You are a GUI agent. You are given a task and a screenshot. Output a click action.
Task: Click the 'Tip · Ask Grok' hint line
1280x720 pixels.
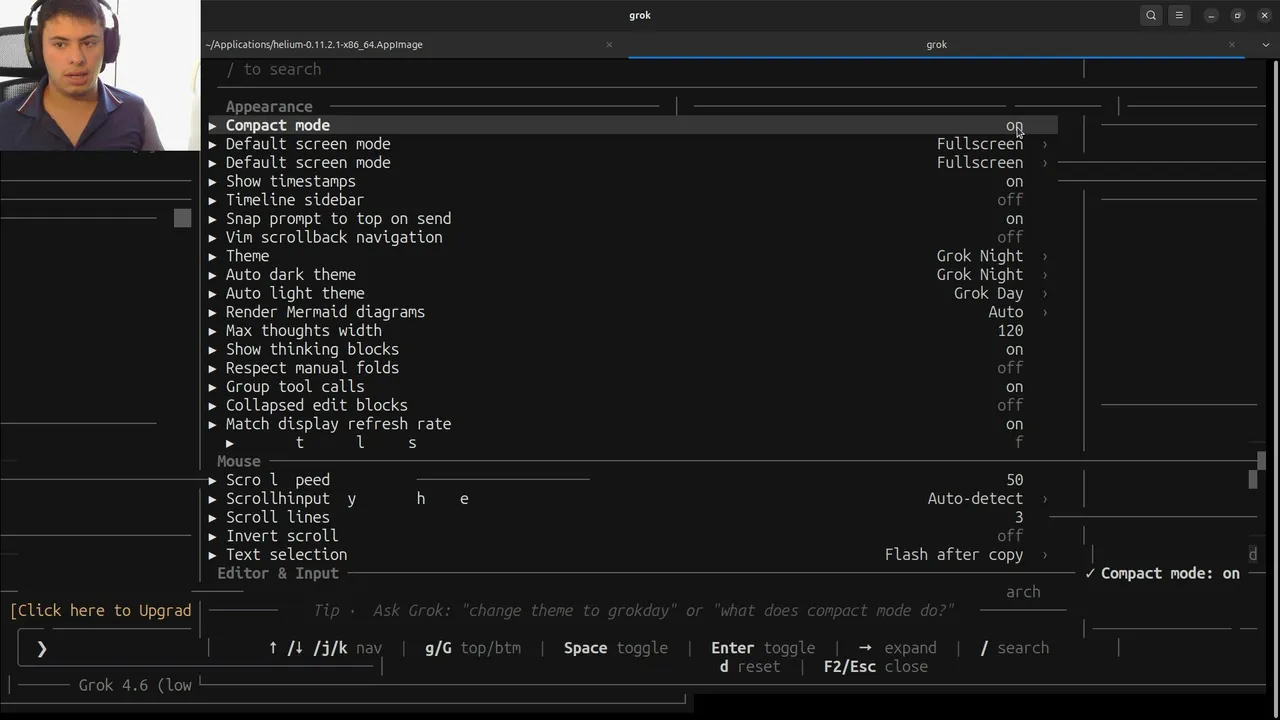(x=634, y=611)
